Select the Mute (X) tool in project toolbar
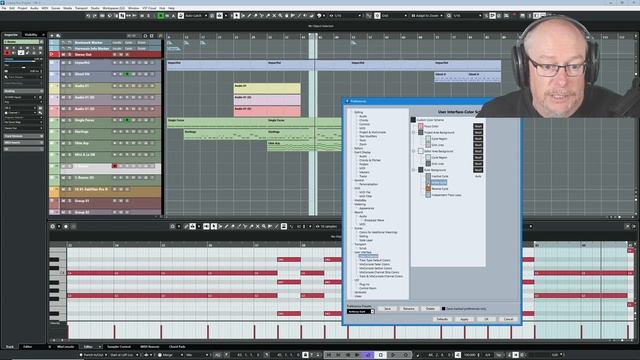 (x=274, y=16)
